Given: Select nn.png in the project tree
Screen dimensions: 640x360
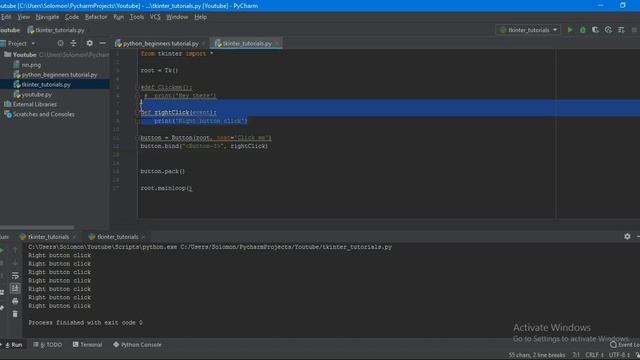Looking at the screenshot, I should point(31,65).
